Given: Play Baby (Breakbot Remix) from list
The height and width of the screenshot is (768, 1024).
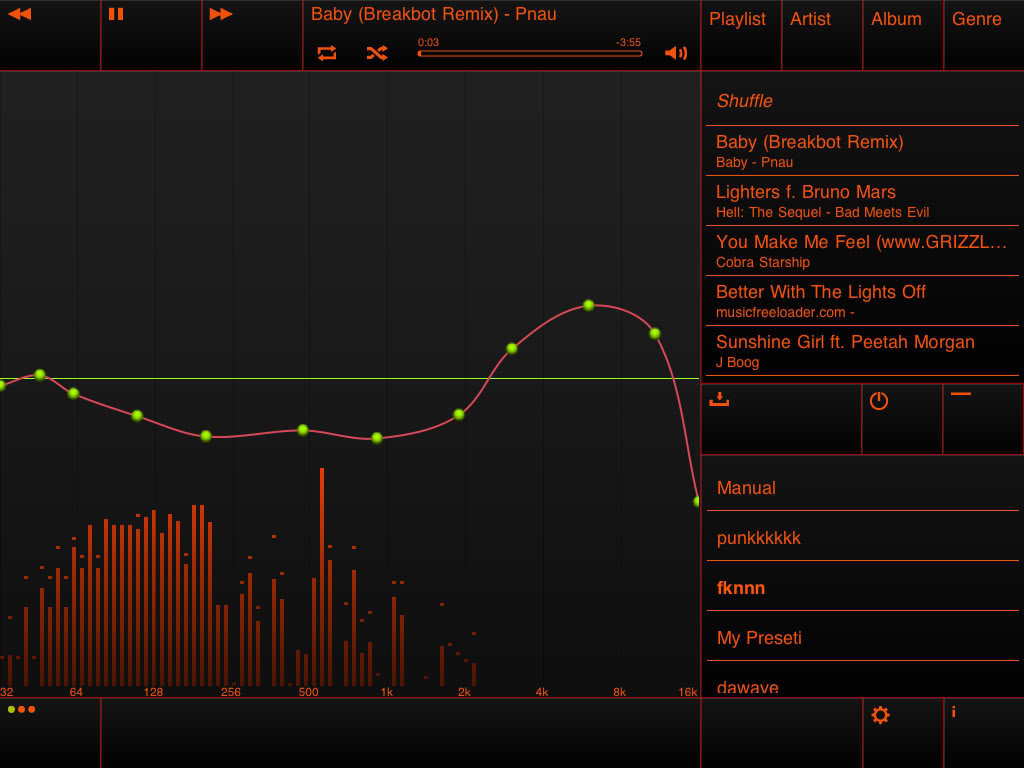Looking at the screenshot, I should tap(862, 151).
